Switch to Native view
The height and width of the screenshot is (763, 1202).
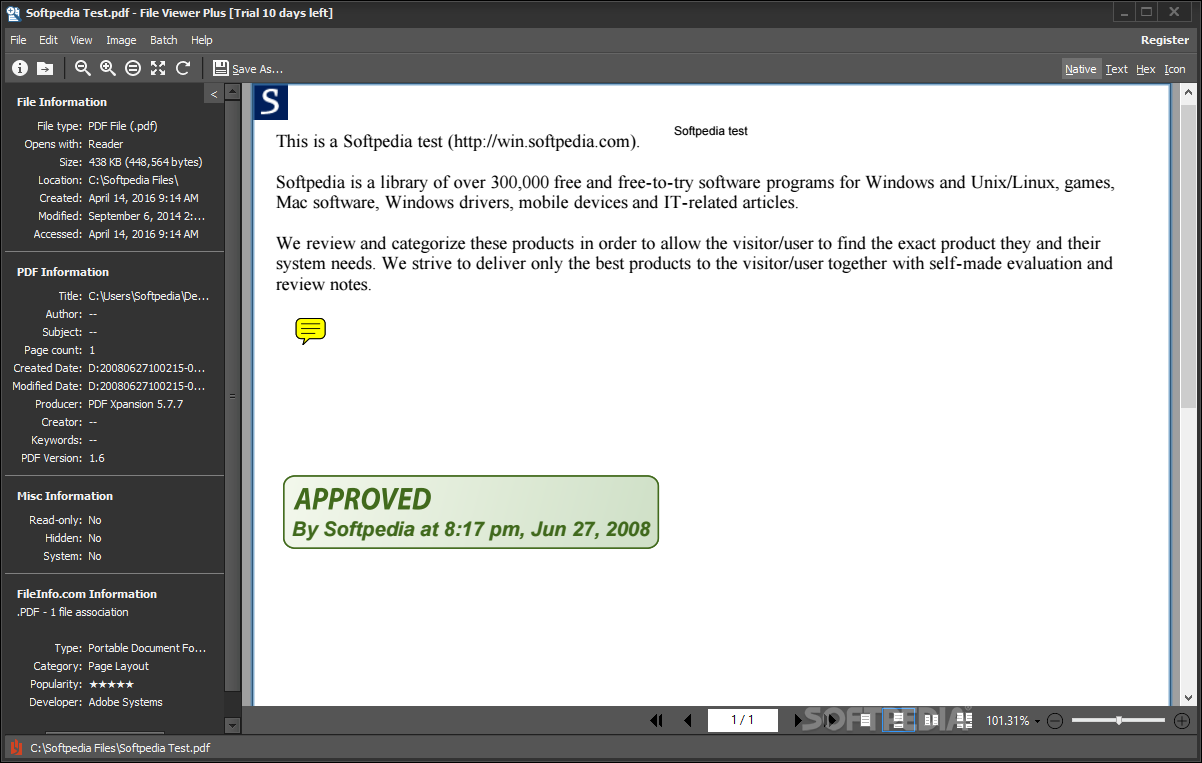tap(1080, 69)
